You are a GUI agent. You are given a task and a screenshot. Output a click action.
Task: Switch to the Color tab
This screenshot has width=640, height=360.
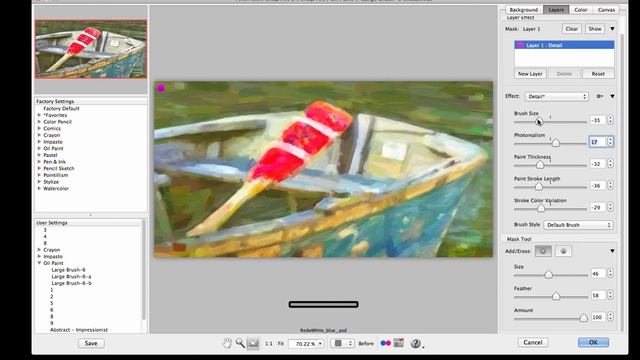click(581, 9)
